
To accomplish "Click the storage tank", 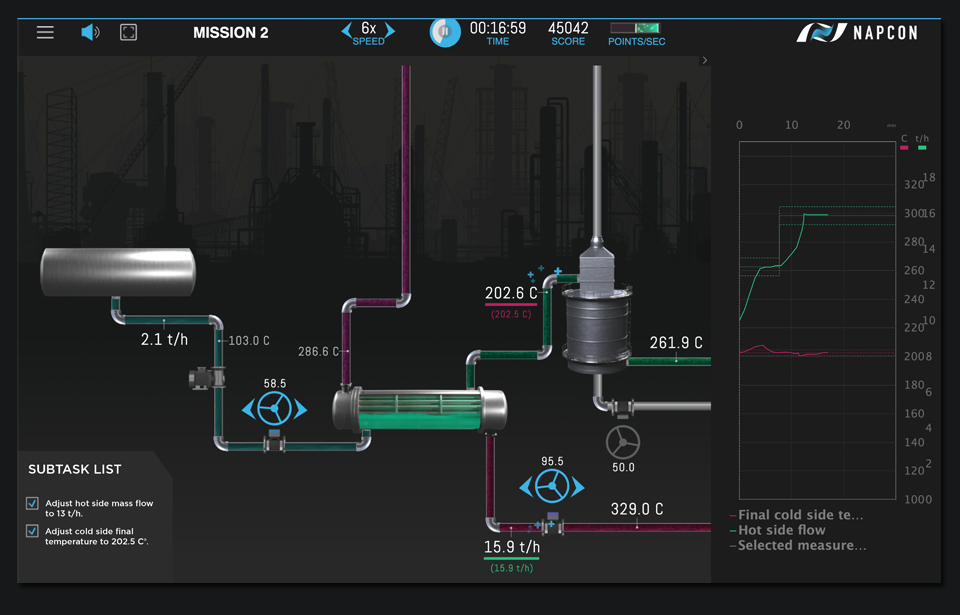I will pyautogui.click(x=118, y=271).
